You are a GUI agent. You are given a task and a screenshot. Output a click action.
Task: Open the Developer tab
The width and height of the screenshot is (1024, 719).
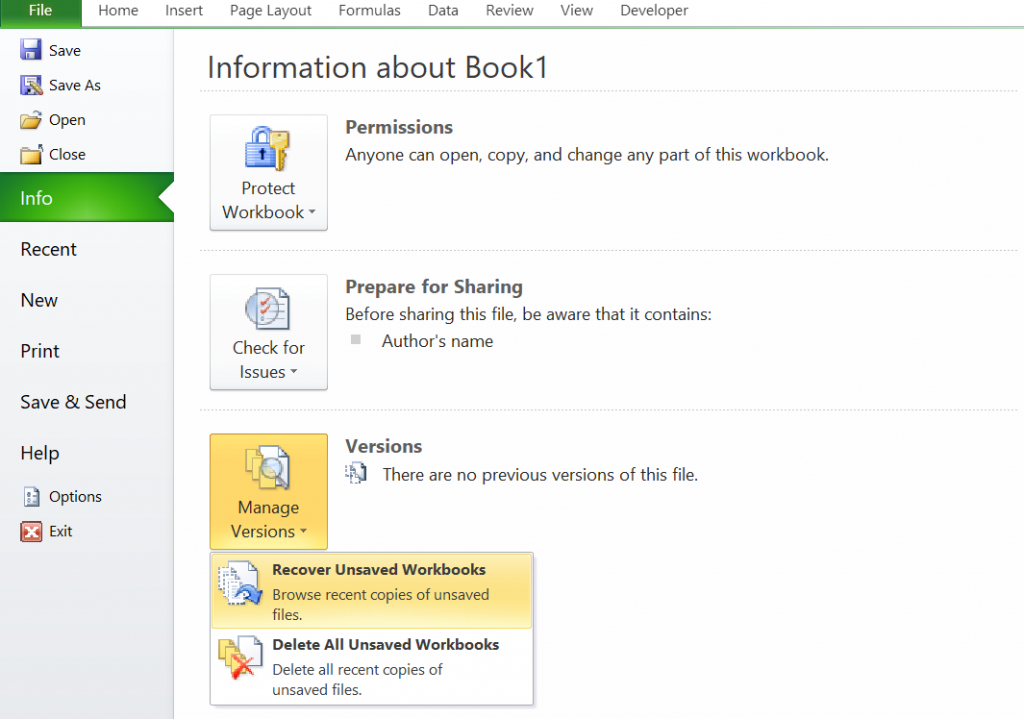click(654, 11)
